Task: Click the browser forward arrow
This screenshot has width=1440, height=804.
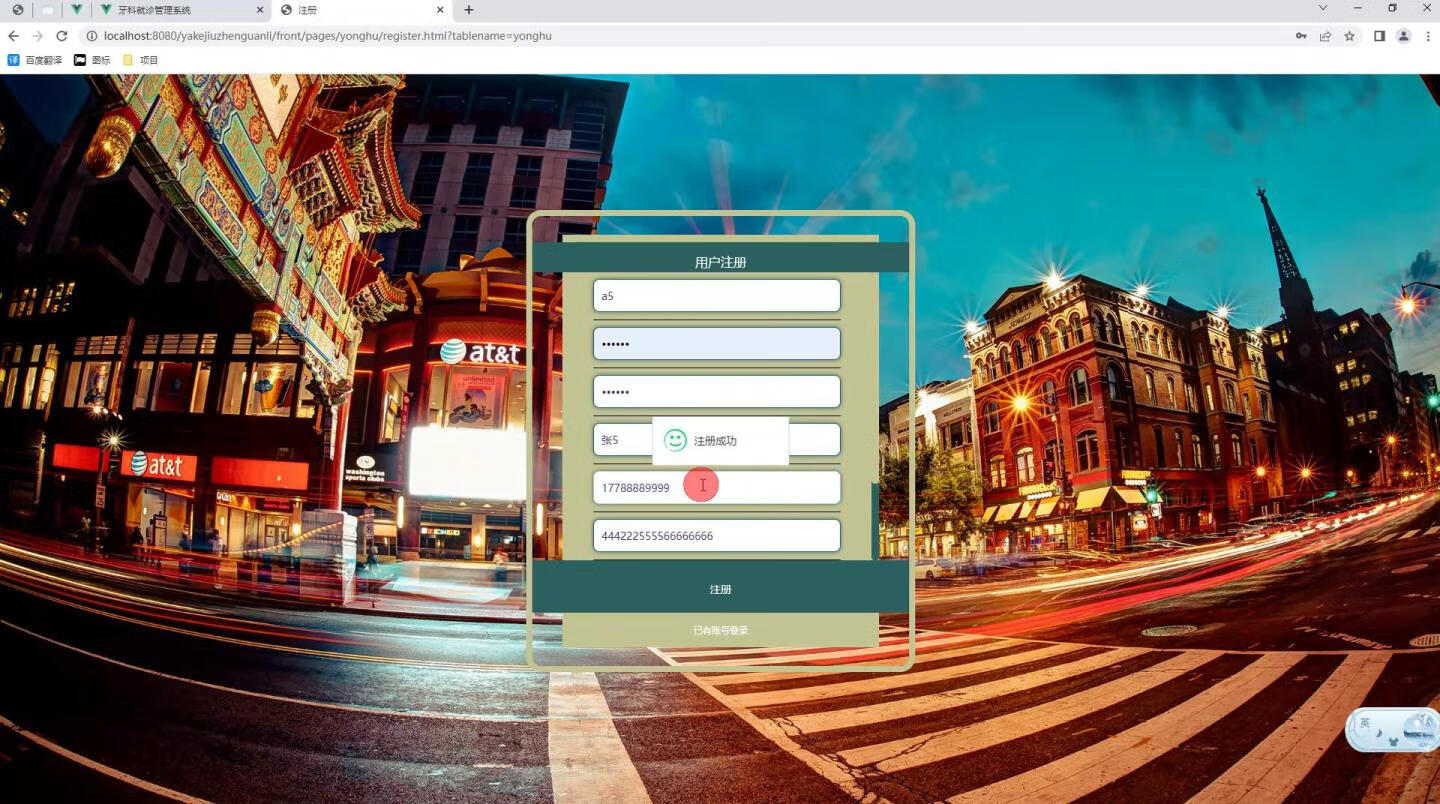Action: point(37,36)
